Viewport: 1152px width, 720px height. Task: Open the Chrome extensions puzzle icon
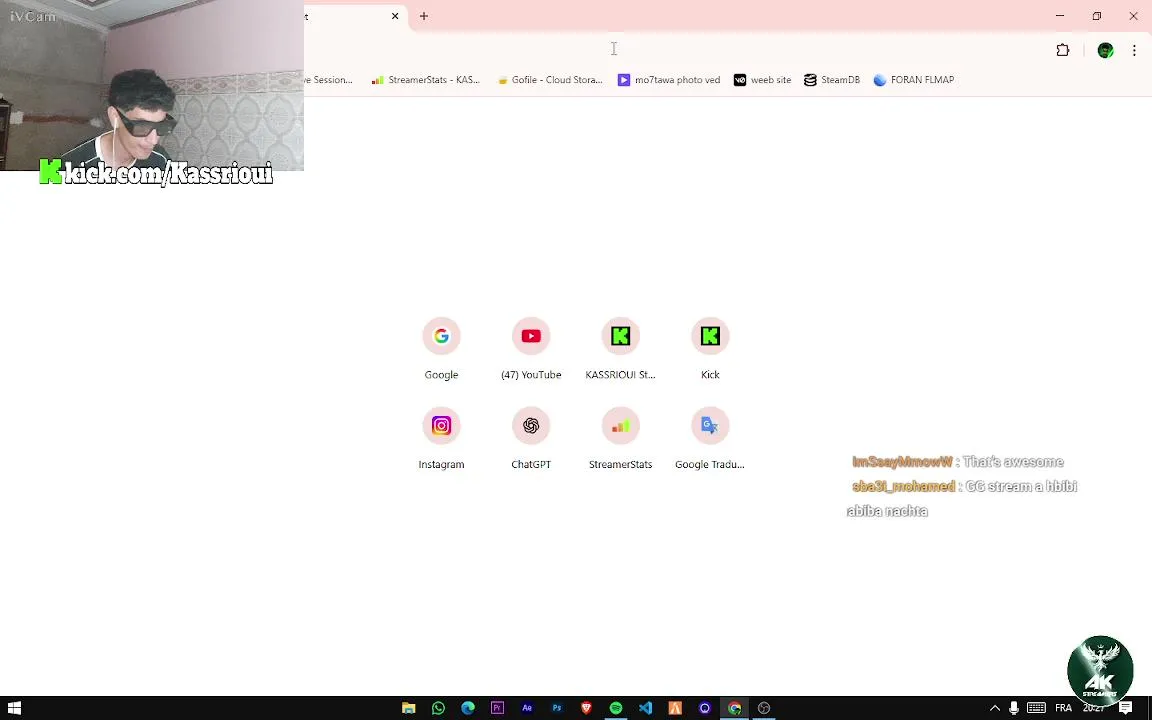(x=1062, y=50)
